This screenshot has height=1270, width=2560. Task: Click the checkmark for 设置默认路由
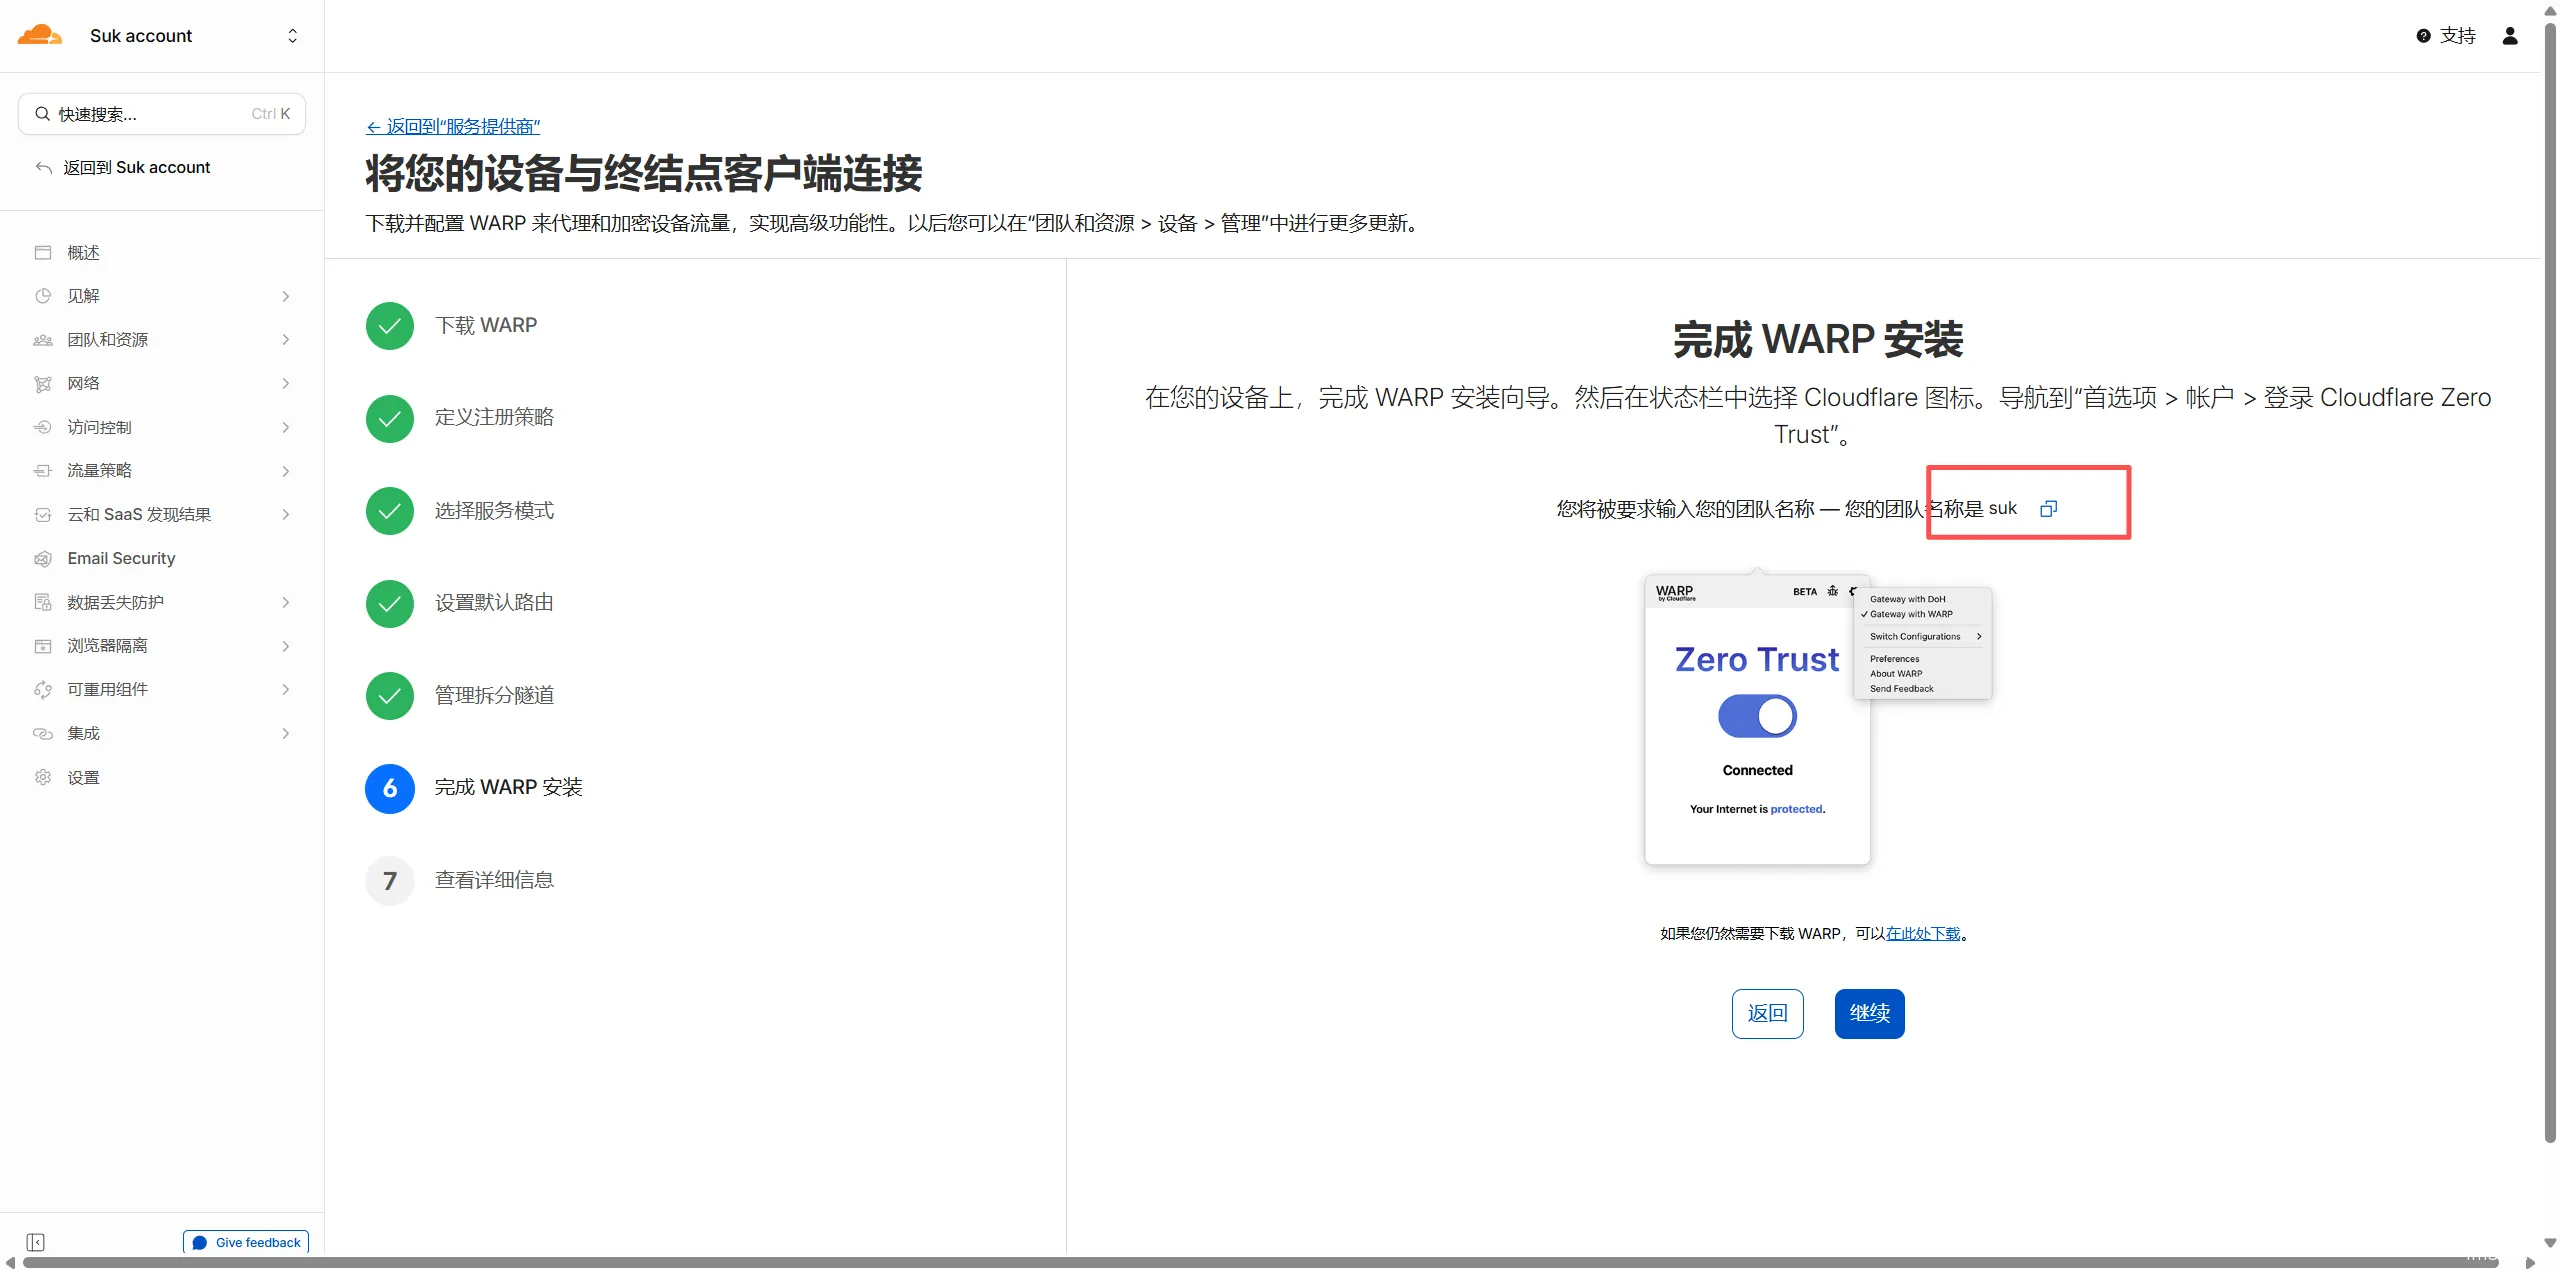pyautogui.click(x=390, y=604)
